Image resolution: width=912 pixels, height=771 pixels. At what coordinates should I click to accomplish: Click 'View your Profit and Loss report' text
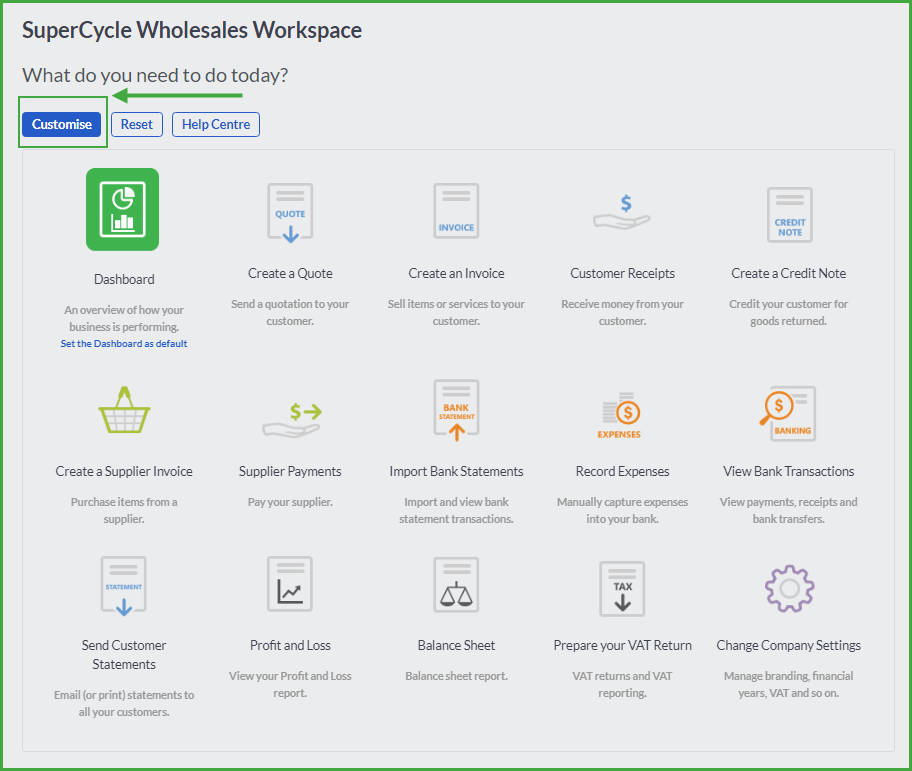point(290,684)
